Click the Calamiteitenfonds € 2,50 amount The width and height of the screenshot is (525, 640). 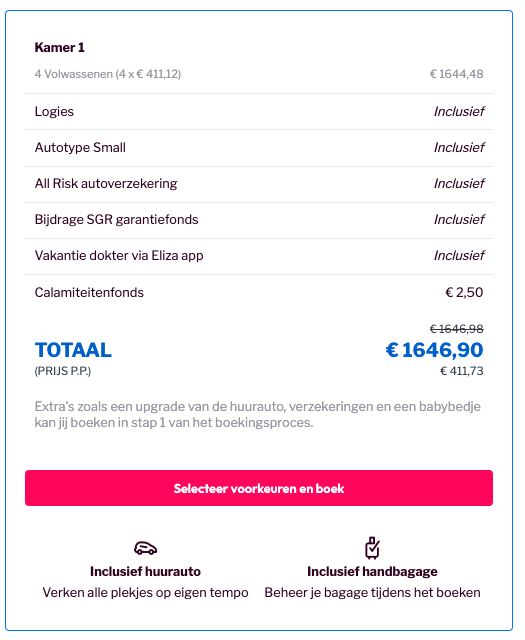tap(464, 292)
